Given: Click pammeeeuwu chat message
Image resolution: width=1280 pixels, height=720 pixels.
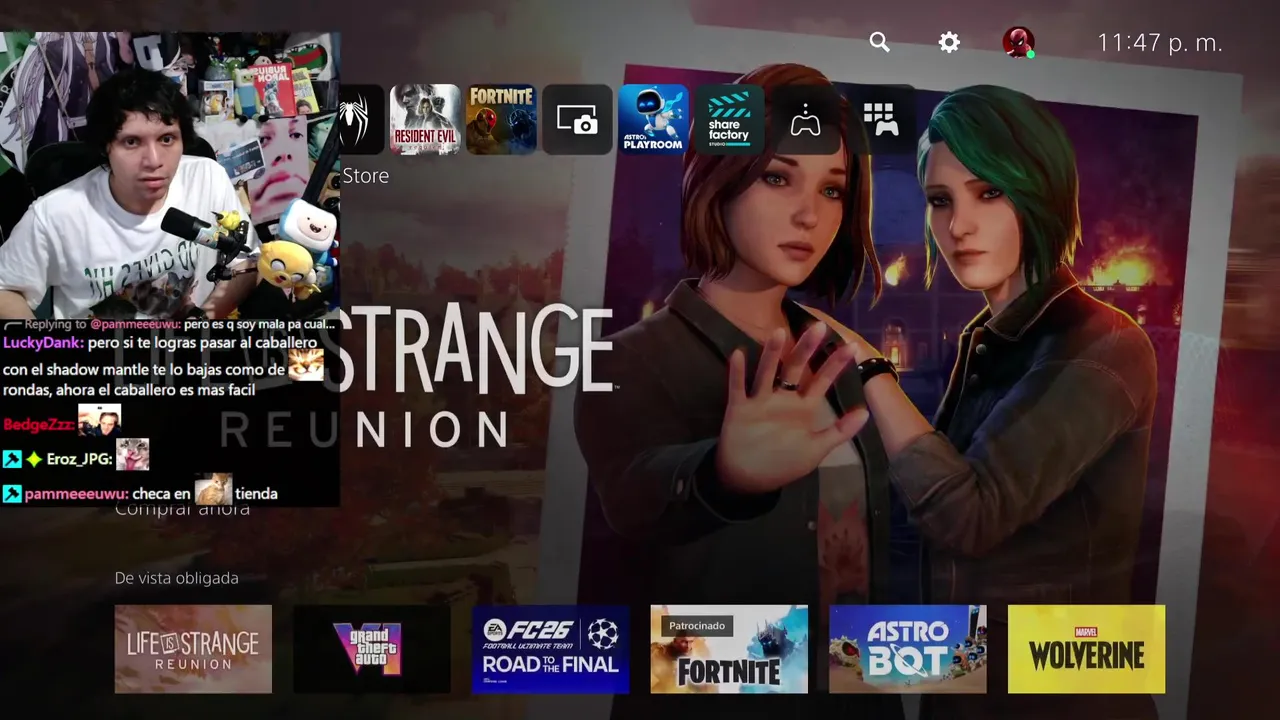Looking at the screenshot, I should tap(140, 493).
